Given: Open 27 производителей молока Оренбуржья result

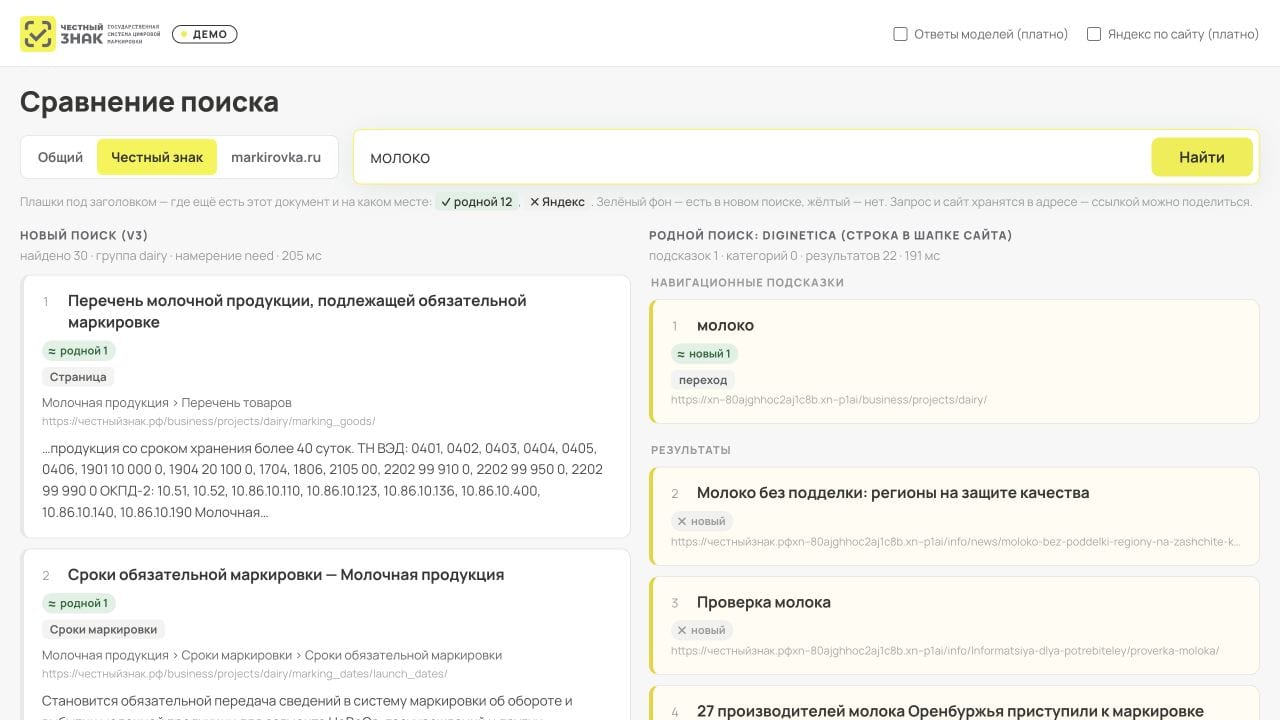Looking at the screenshot, I should click(950, 712).
